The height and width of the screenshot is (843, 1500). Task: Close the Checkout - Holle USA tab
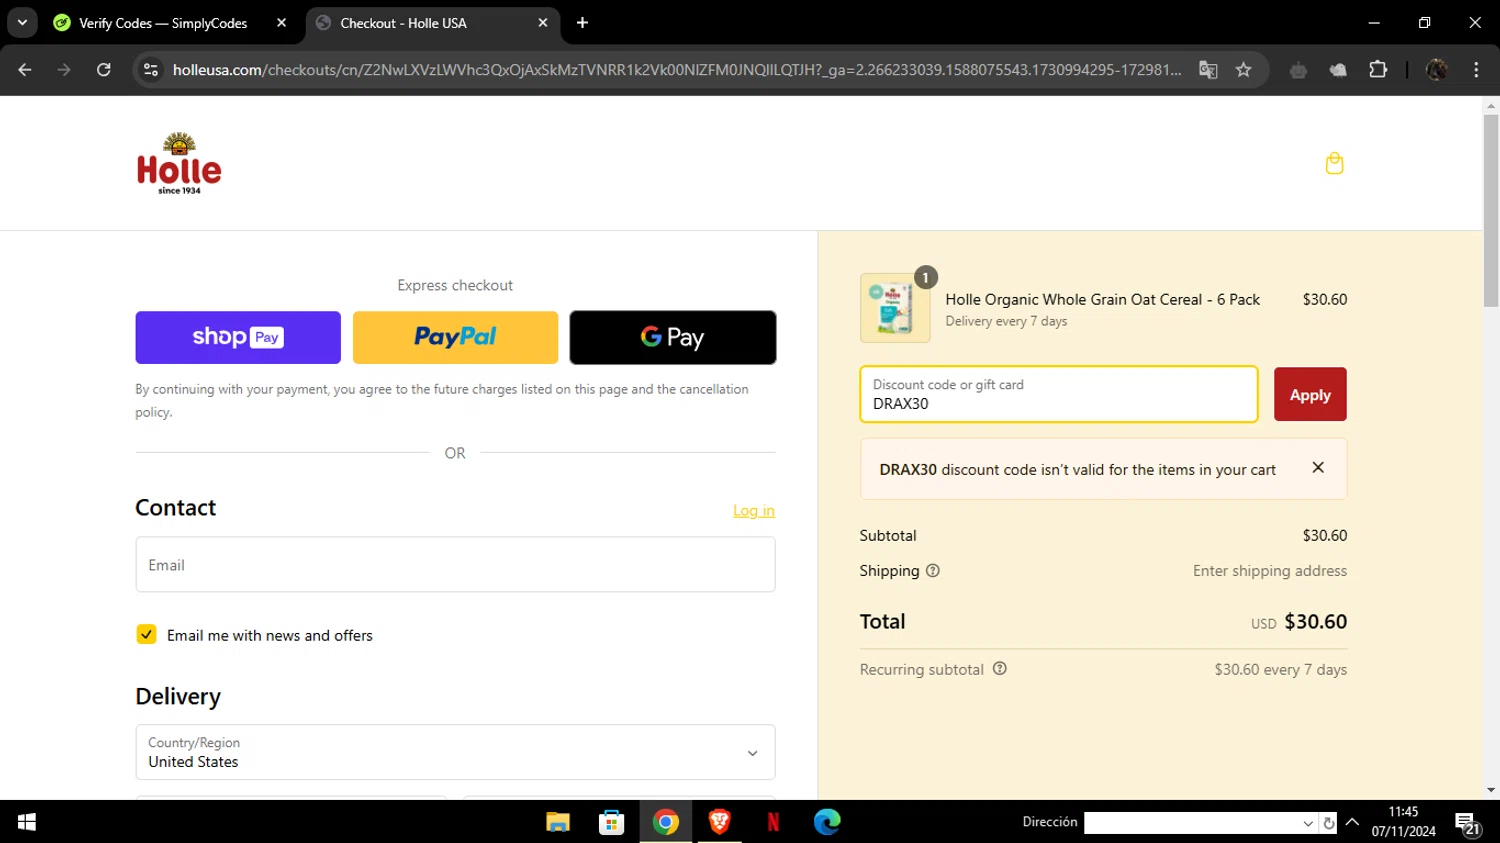click(543, 22)
